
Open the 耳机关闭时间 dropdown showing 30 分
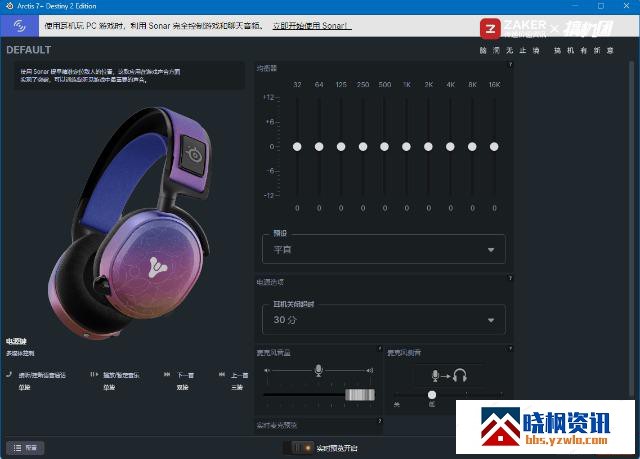point(384,320)
